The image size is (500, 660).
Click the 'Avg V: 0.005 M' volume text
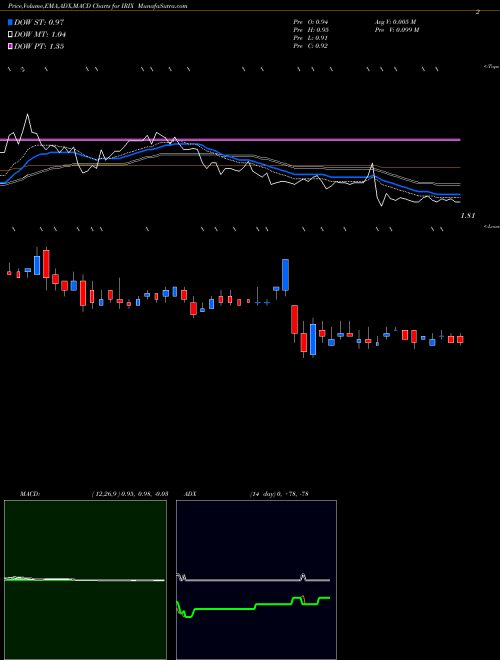point(395,22)
